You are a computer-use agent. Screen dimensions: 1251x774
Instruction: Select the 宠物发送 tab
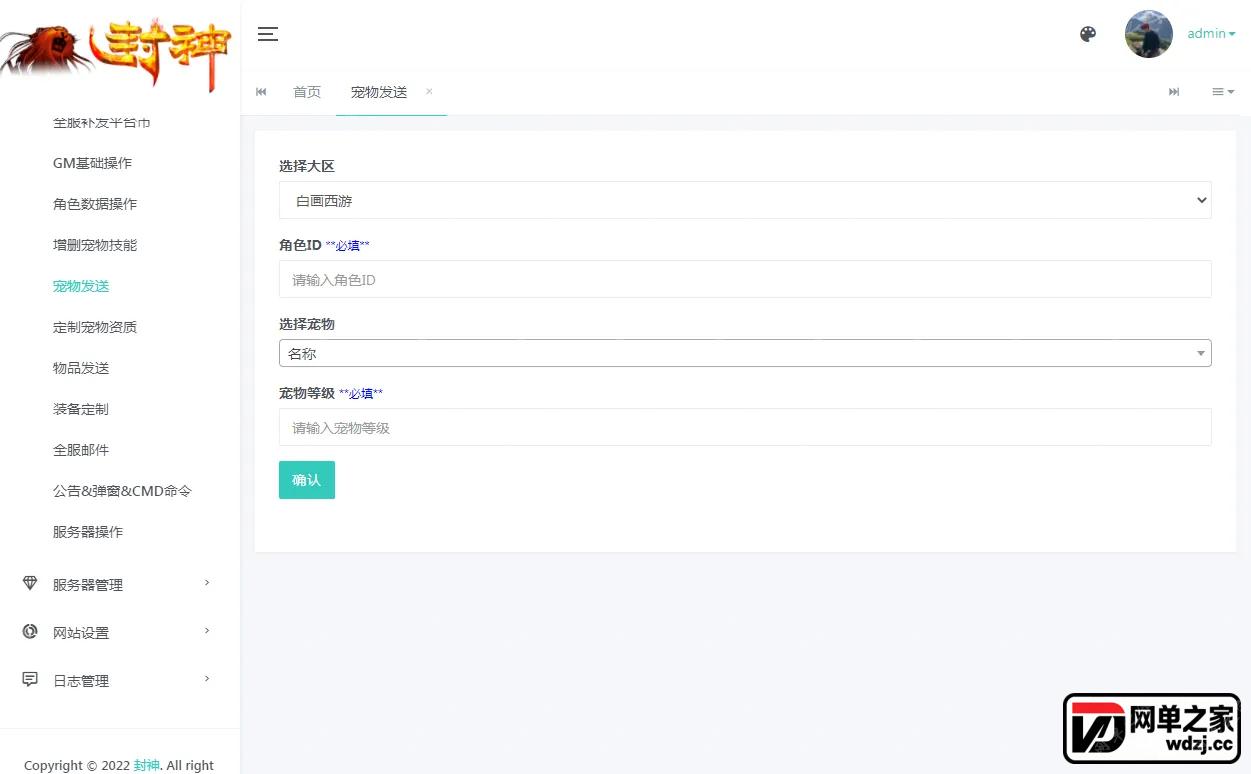click(379, 92)
